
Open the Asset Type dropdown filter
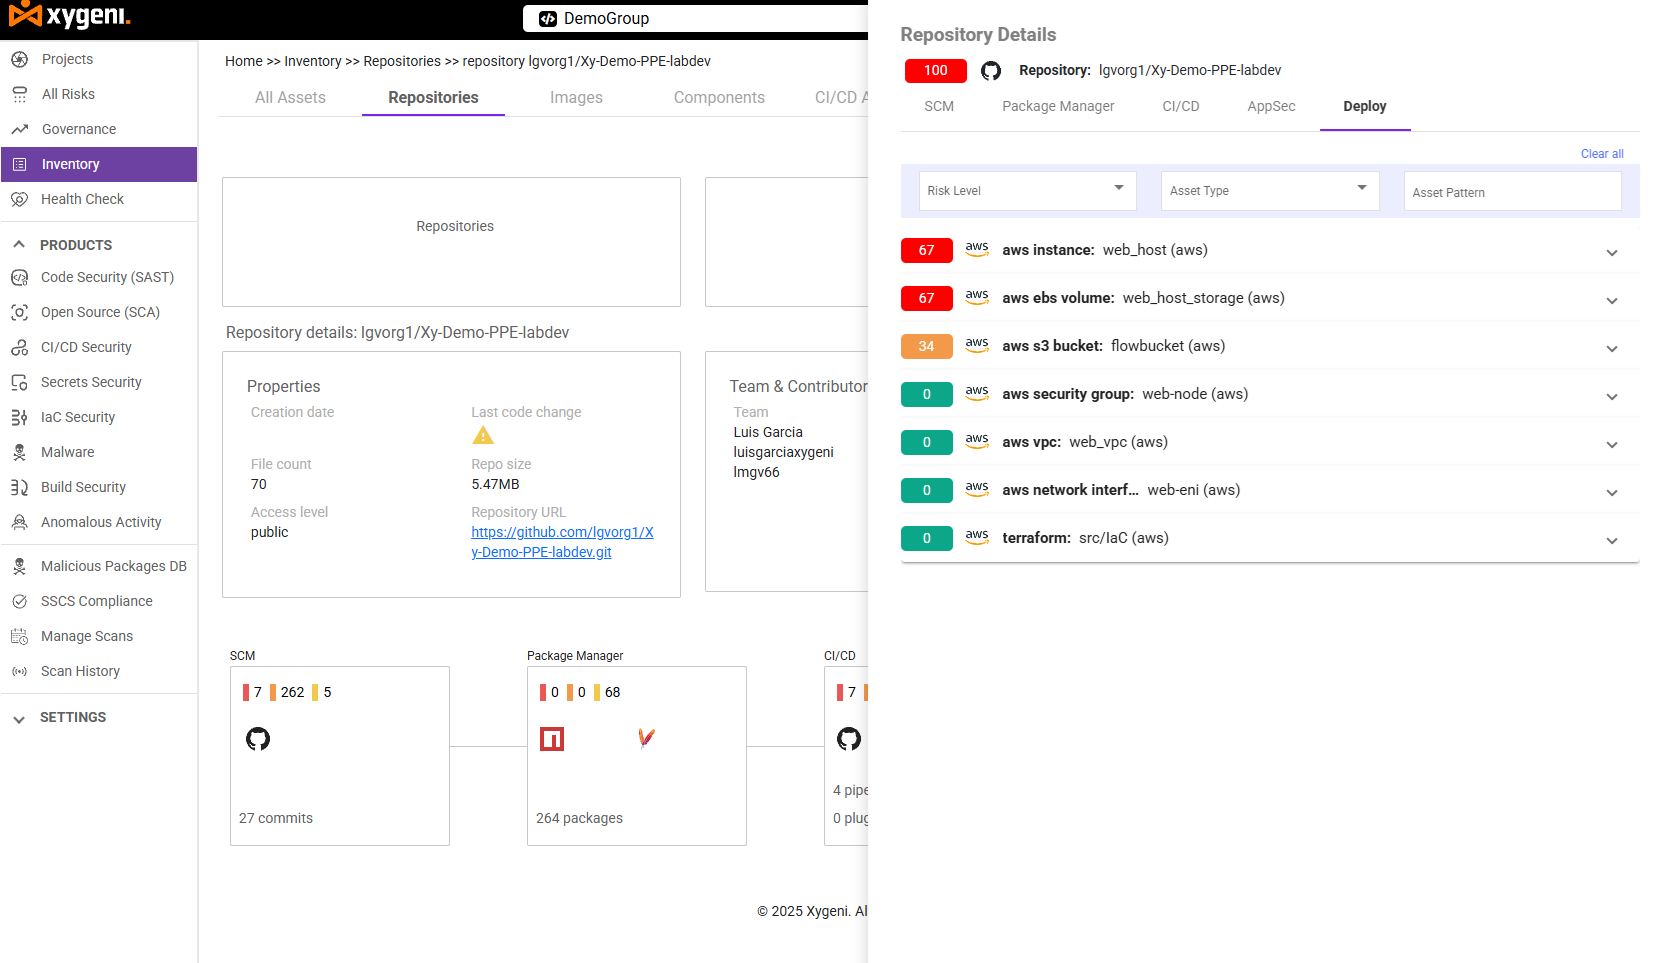point(1269,190)
